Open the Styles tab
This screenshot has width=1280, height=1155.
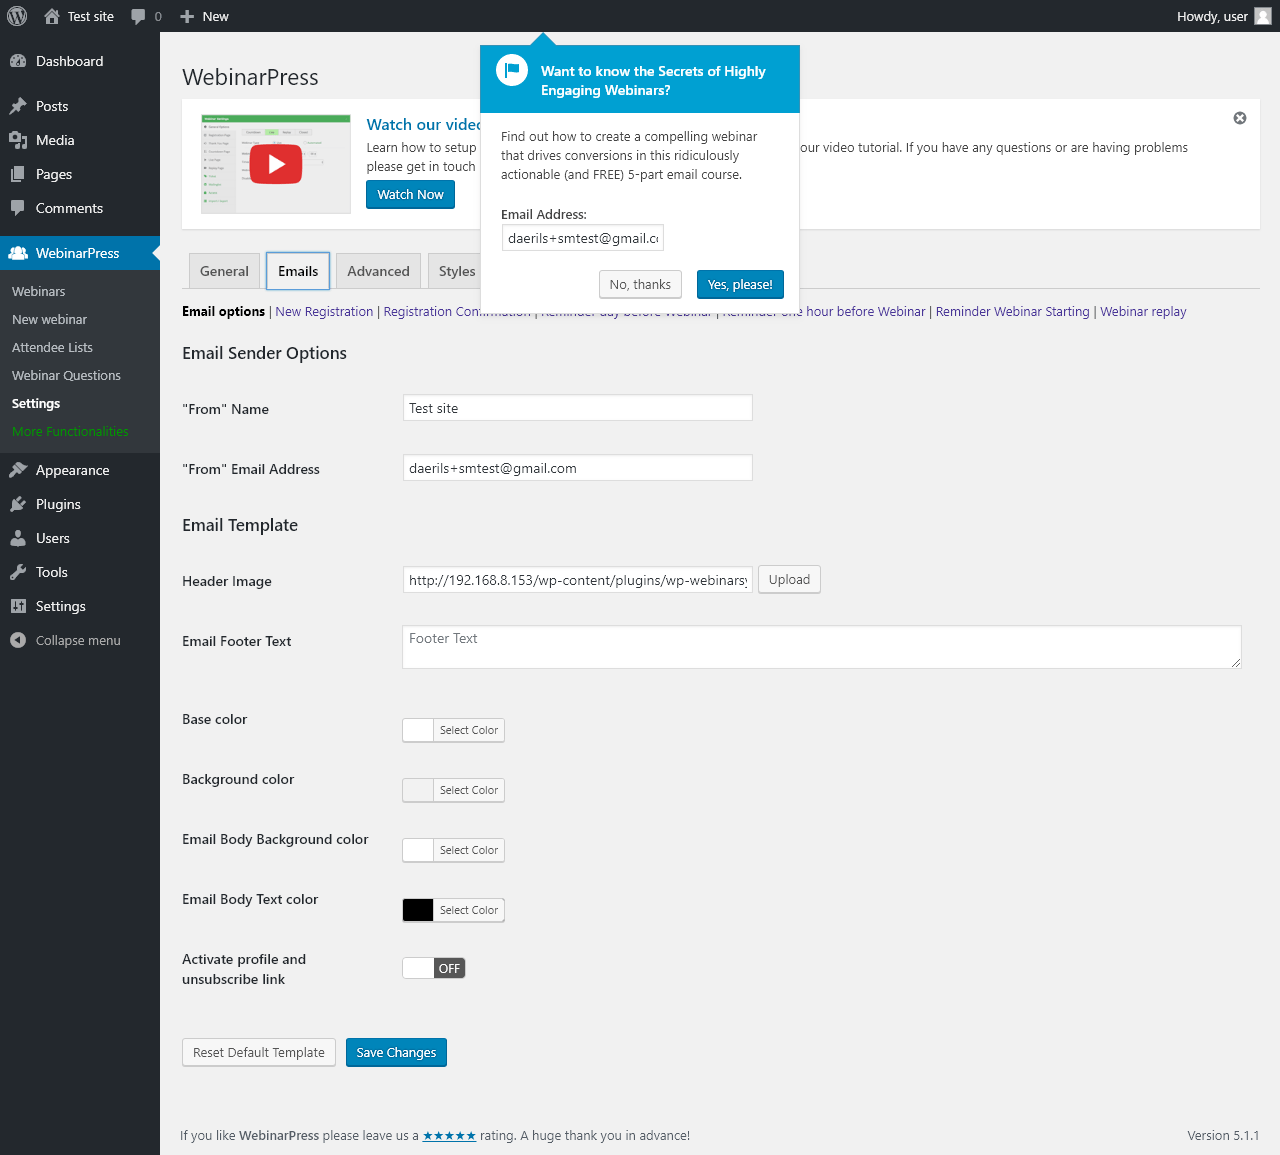(456, 271)
